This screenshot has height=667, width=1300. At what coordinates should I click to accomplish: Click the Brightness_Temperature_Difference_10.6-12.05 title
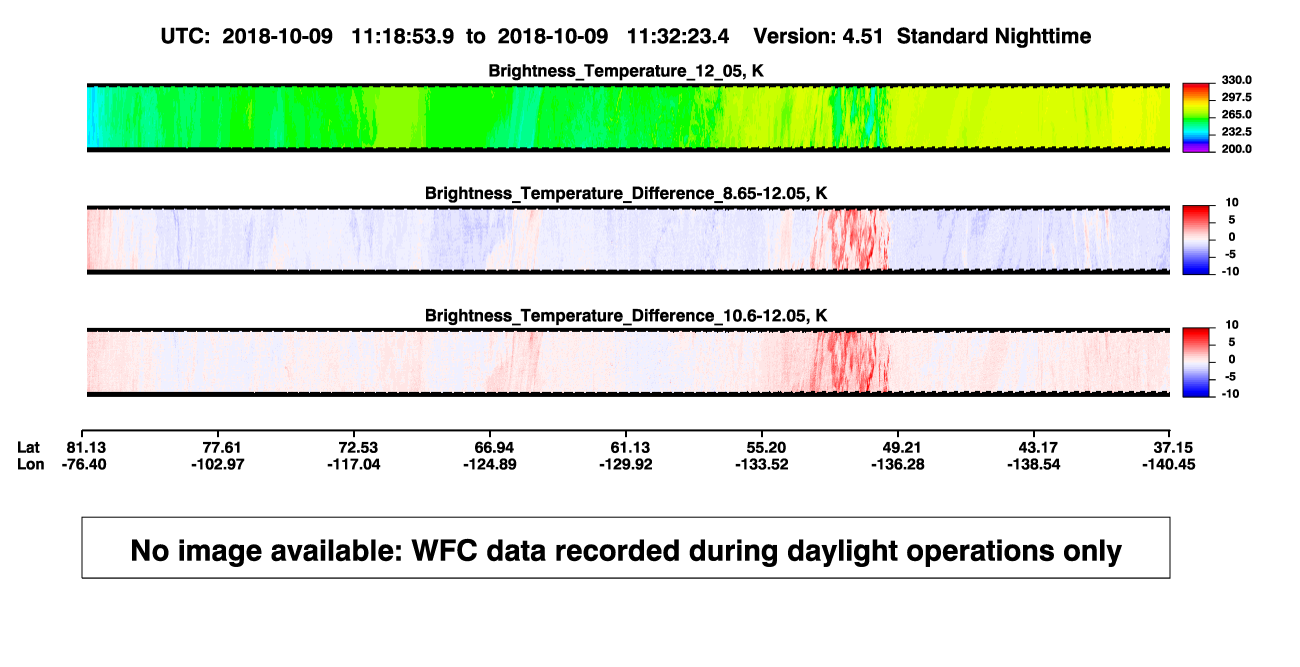pos(626,316)
